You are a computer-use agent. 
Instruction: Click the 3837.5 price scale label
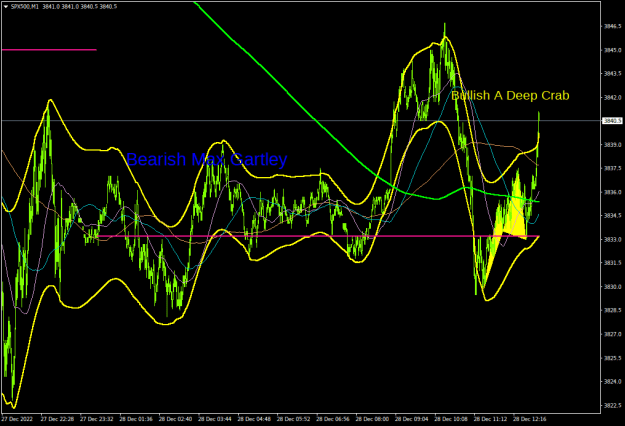coord(612,169)
